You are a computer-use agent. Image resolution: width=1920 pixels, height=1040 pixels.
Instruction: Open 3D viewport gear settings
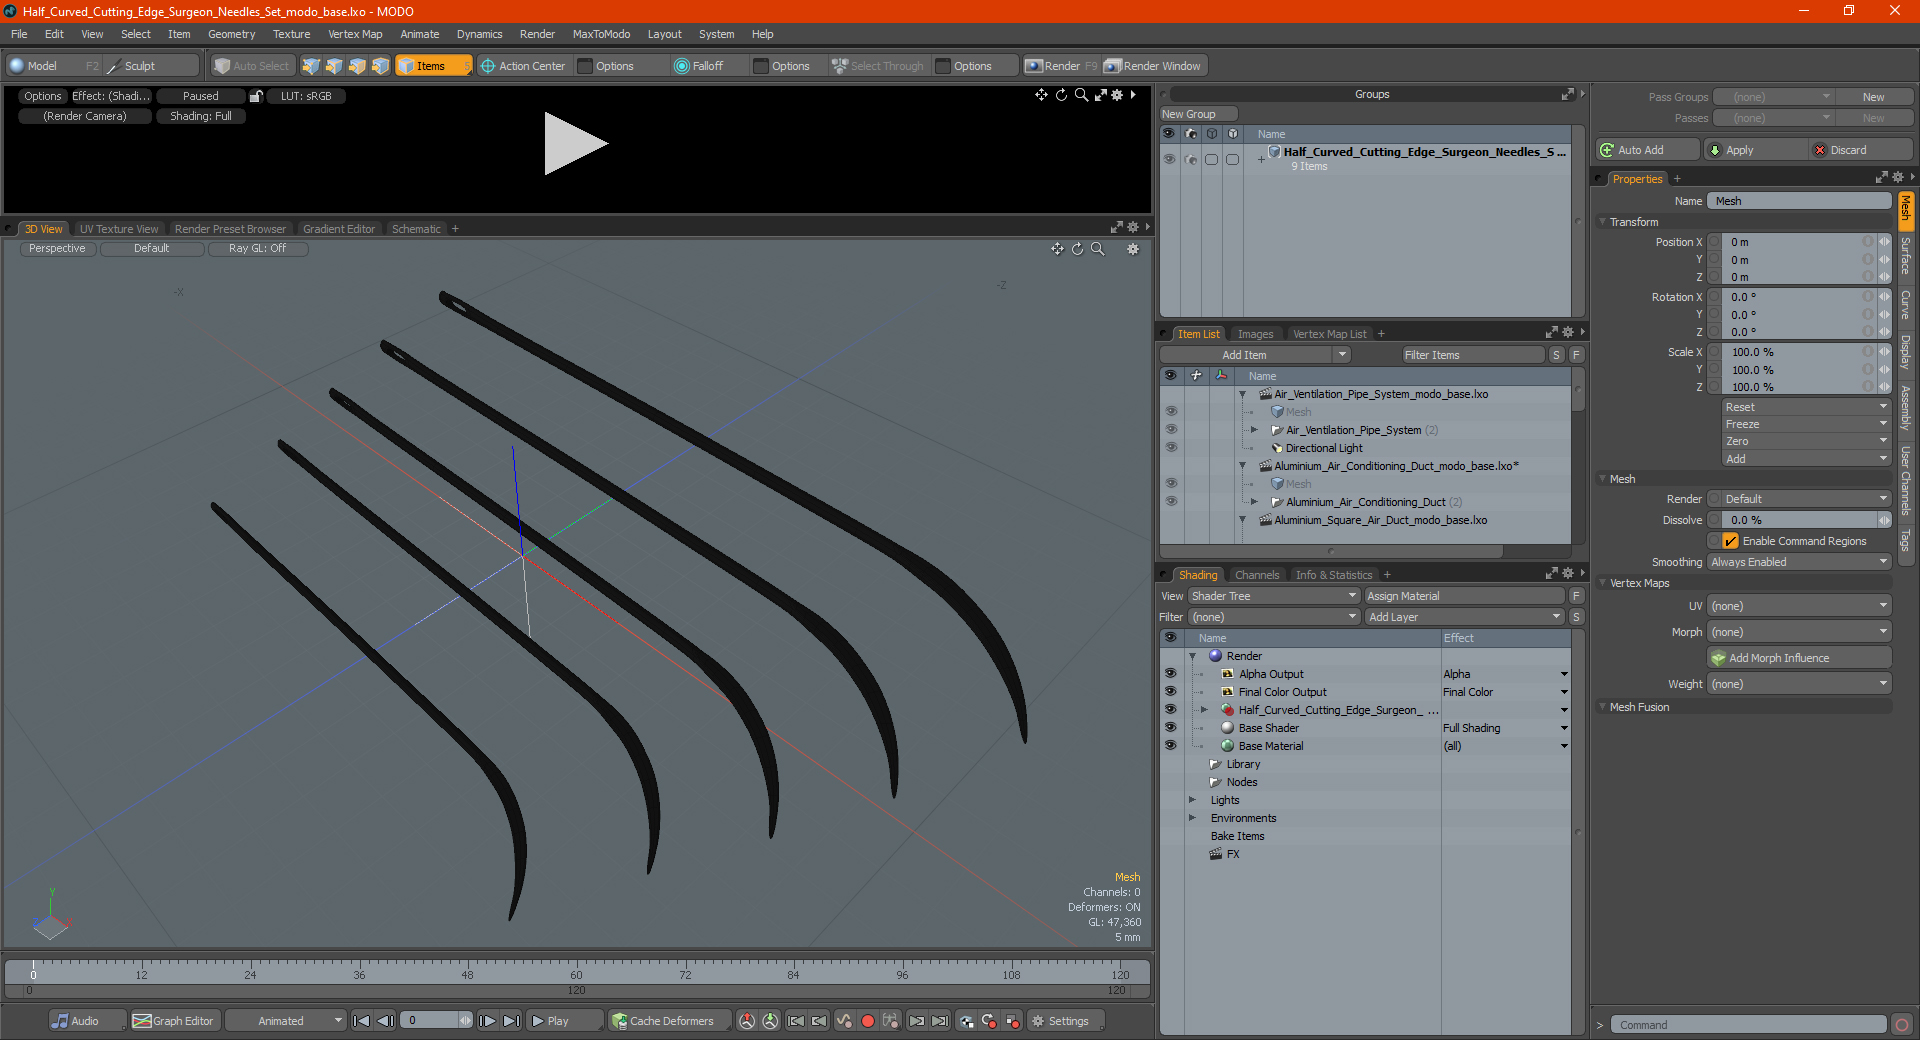coord(1133,249)
